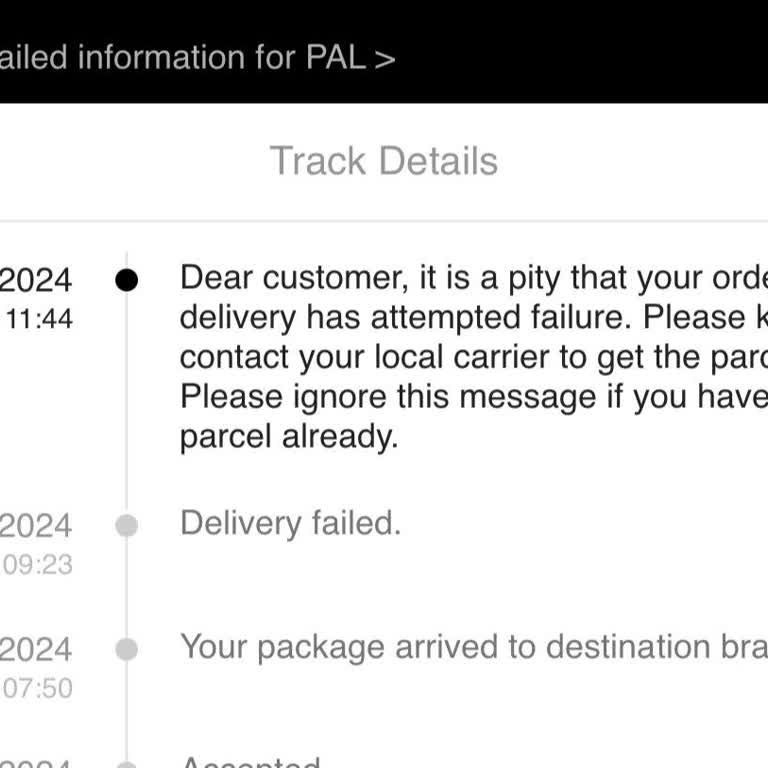This screenshot has height=768, width=768.
Task: Click the chevron arrow after PAL
Action: pyautogui.click(x=385, y=58)
